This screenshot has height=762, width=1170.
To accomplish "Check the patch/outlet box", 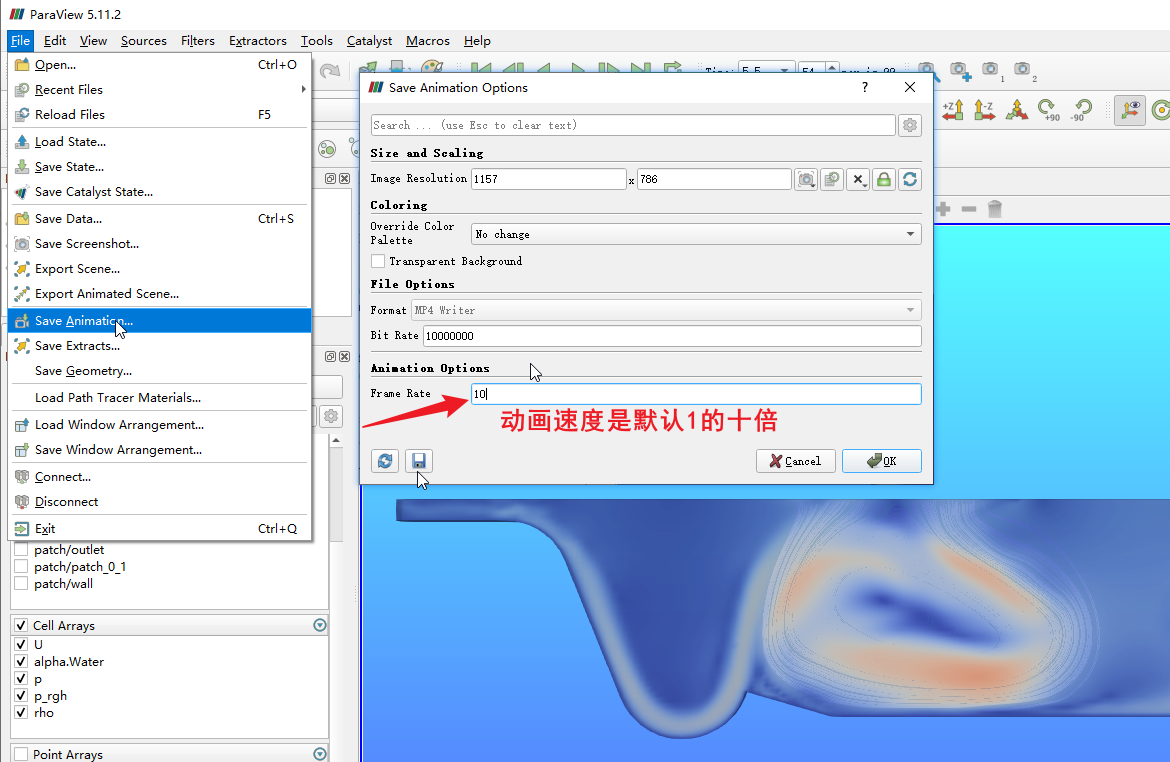I will [x=21, y=550].
